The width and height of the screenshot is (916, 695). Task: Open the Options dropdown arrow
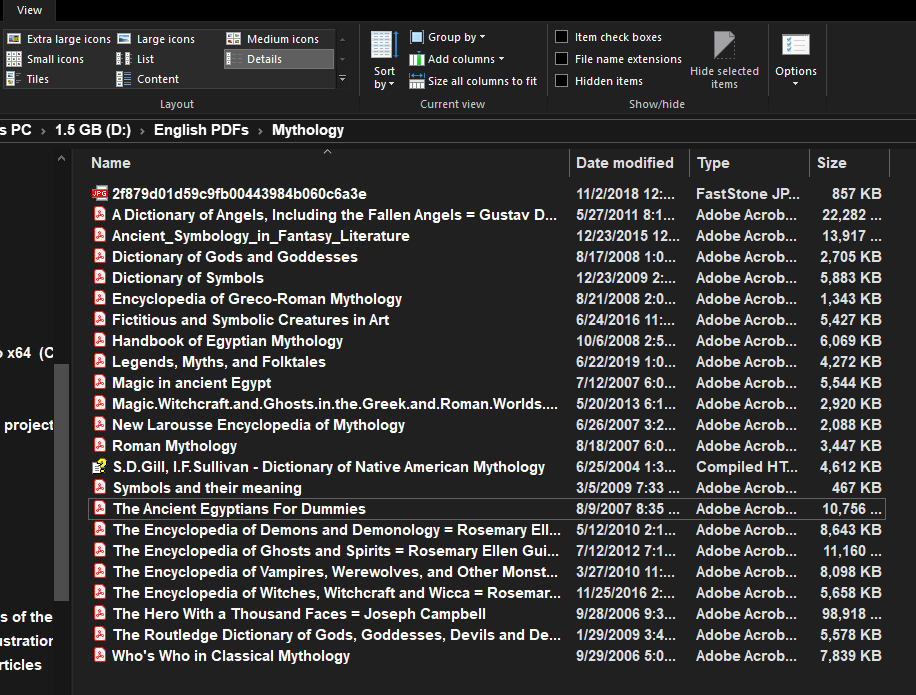796,84
